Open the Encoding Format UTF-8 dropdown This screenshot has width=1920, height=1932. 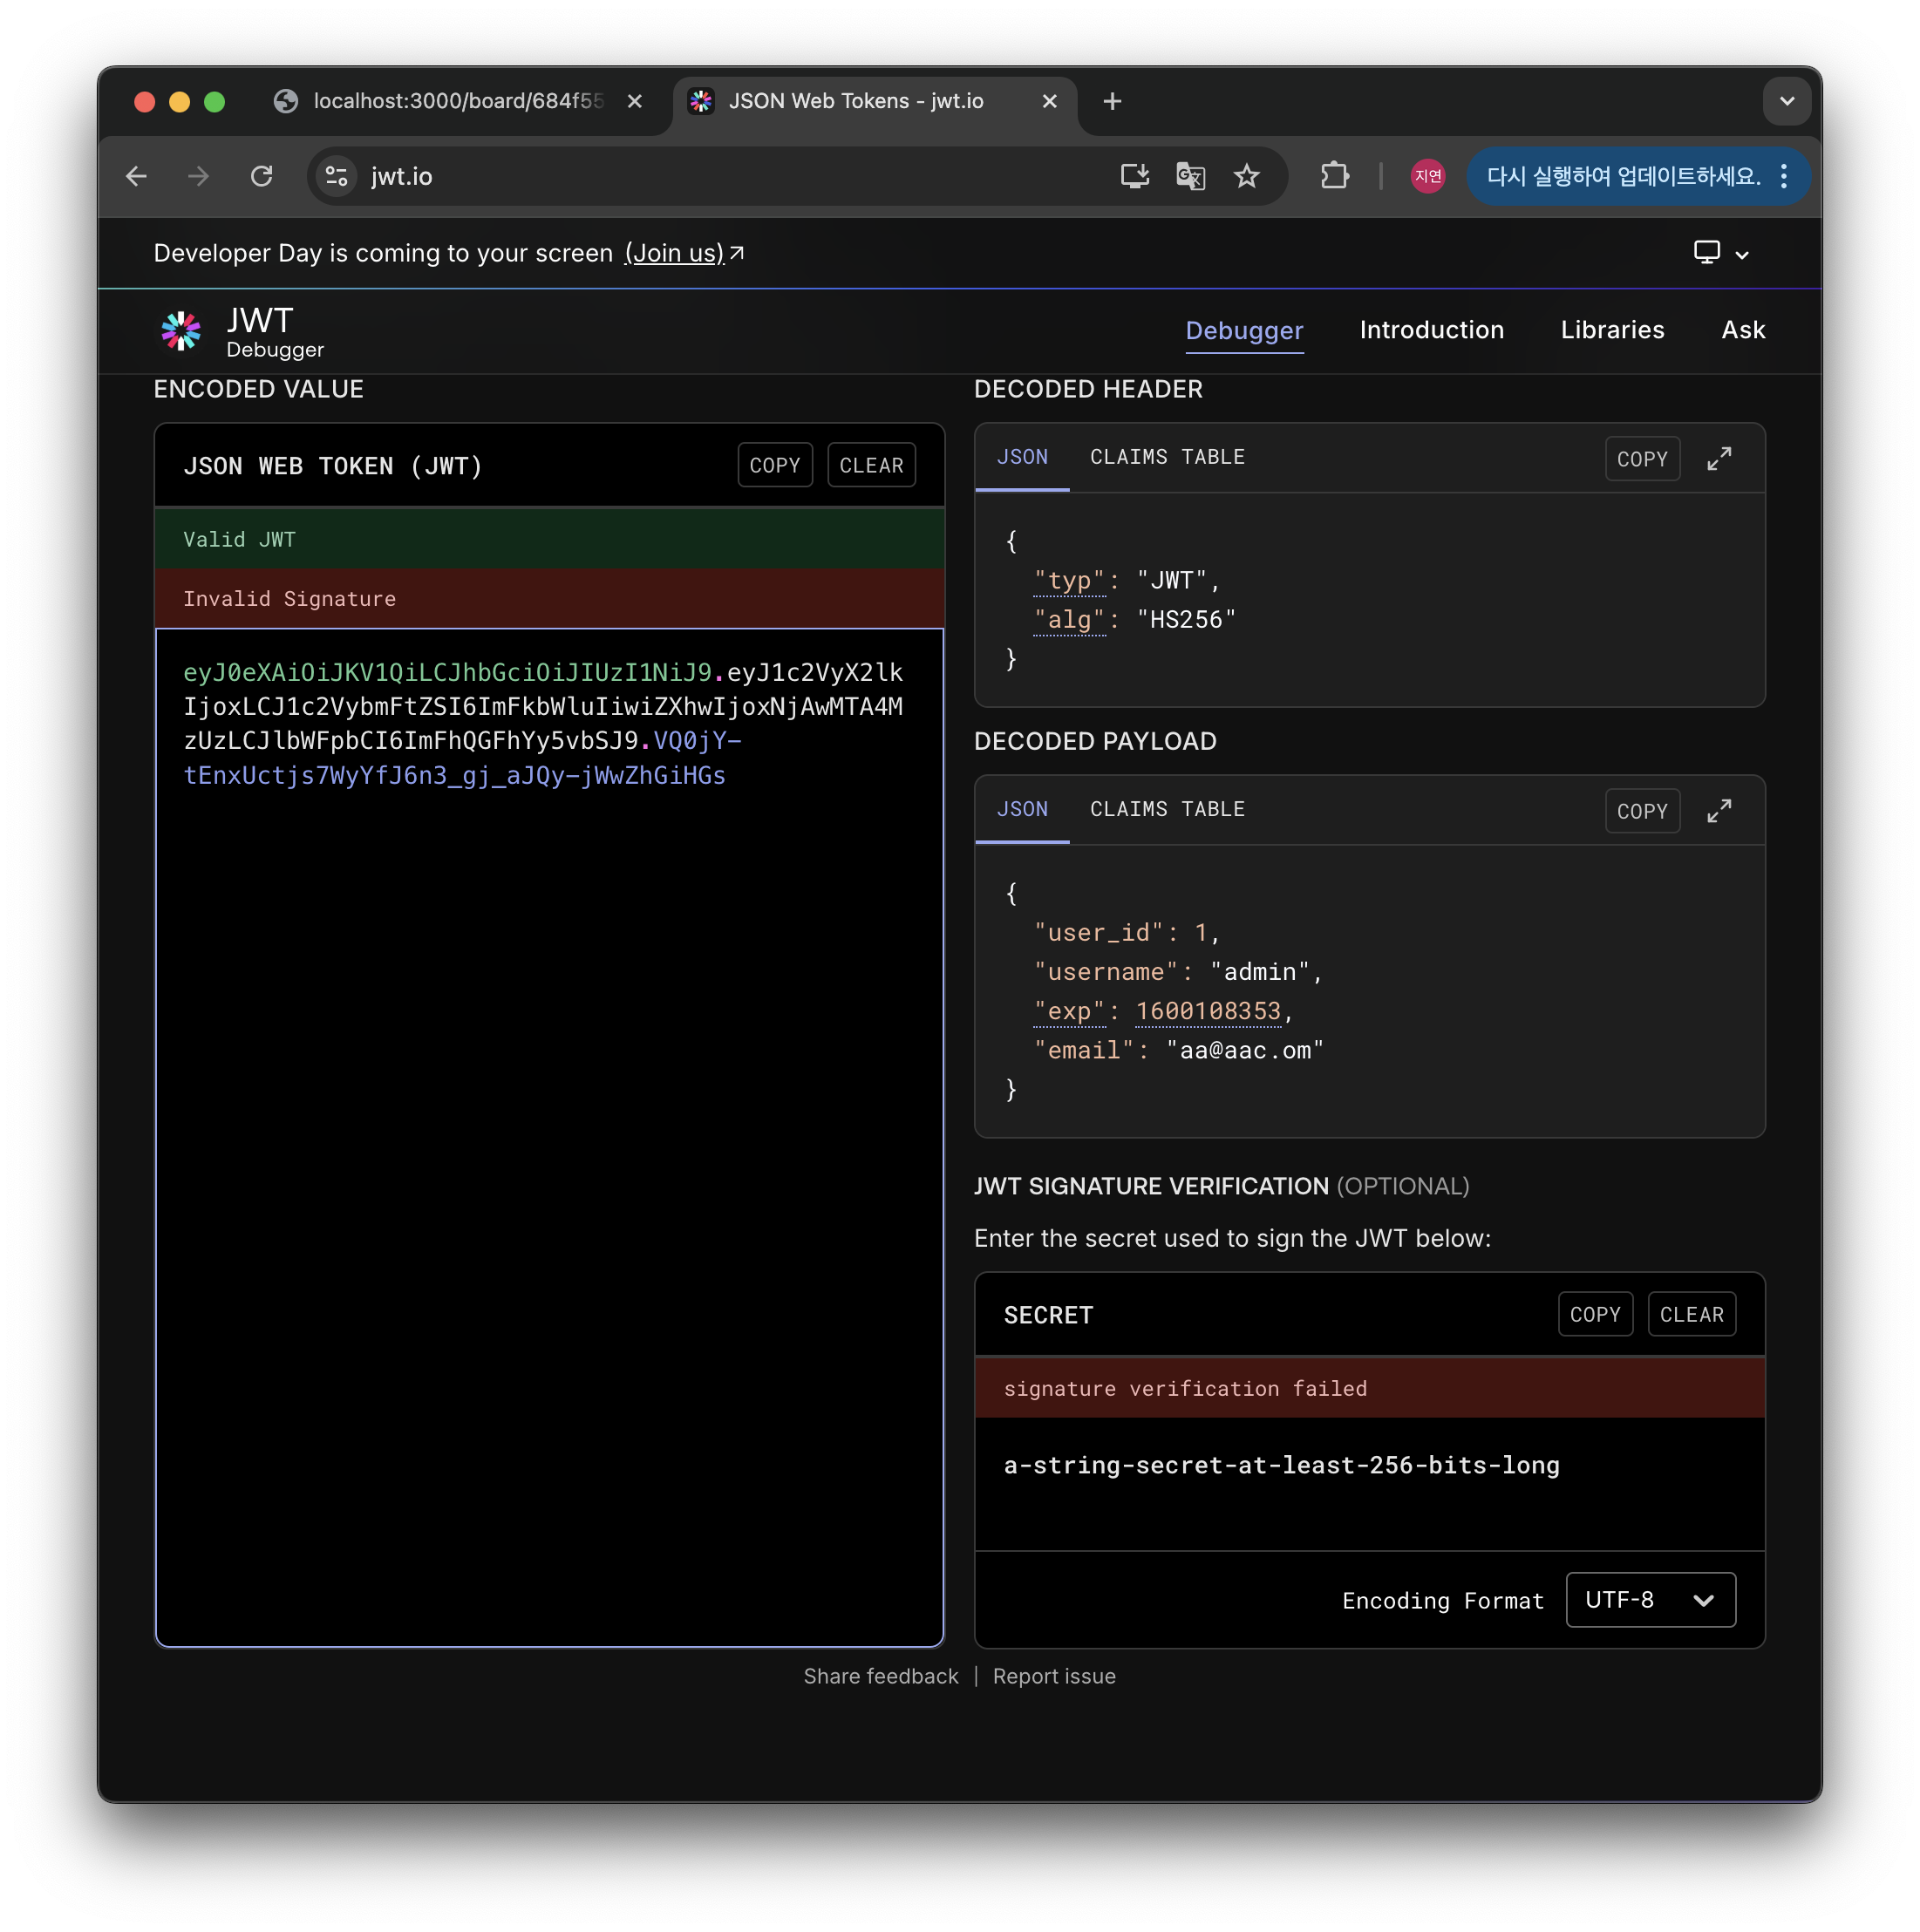pos(1650,1600)
